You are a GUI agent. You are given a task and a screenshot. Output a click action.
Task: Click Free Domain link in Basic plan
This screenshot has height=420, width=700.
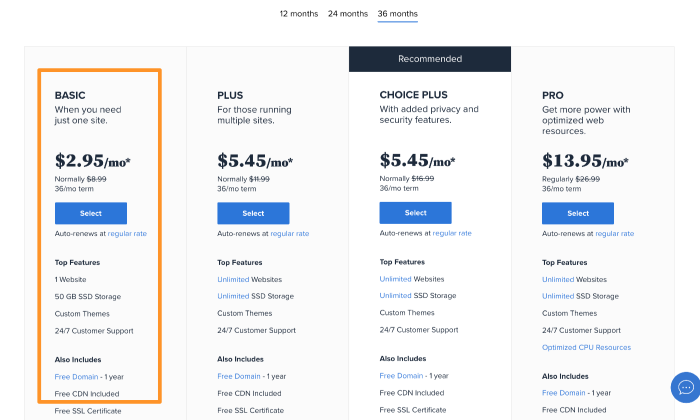click(x=76, y=377)
